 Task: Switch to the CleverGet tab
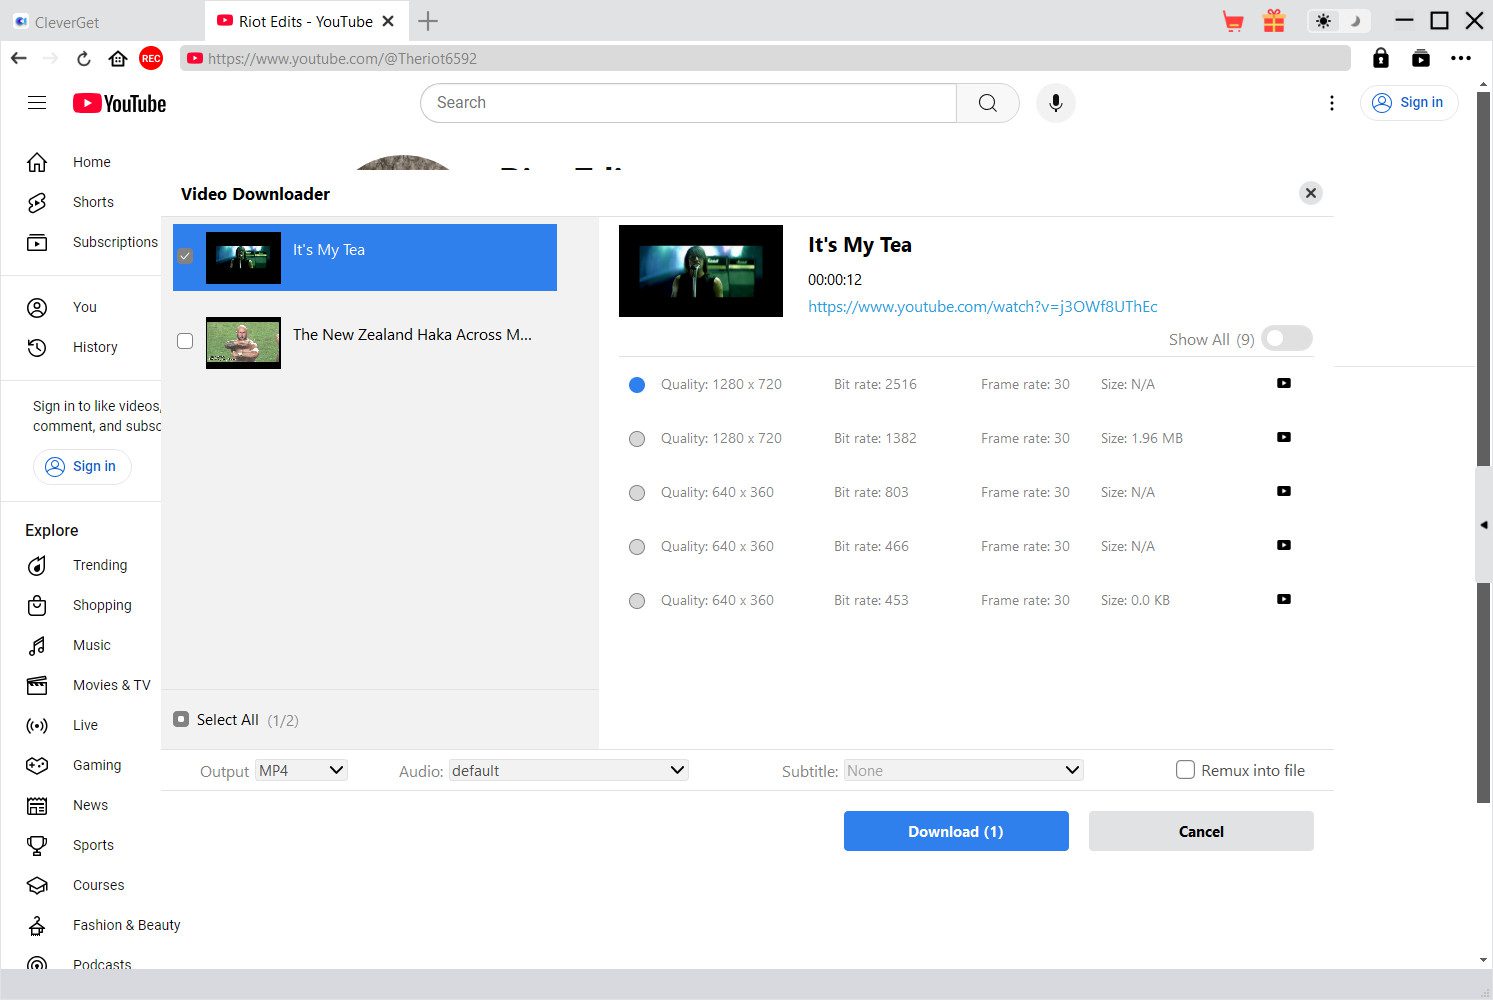(66, 22)
